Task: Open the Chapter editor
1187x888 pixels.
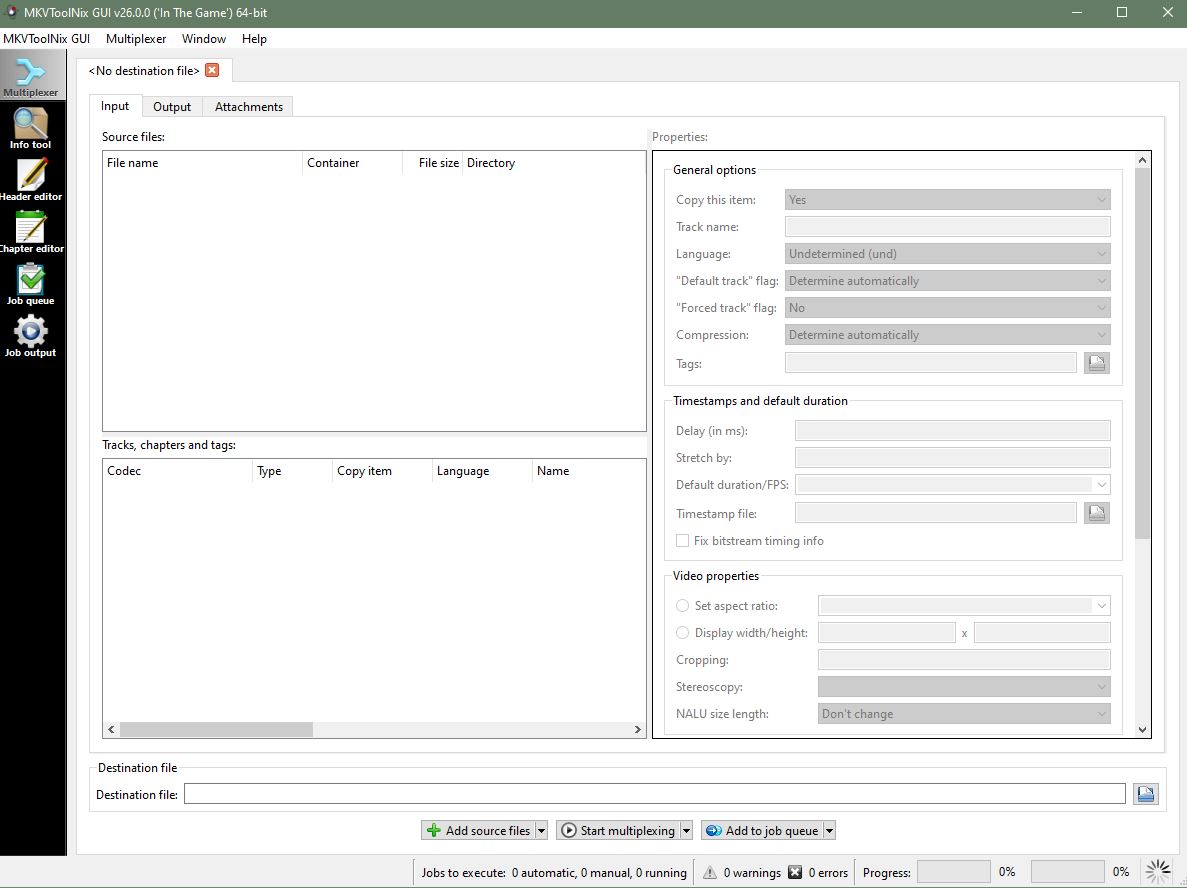Action: 31,232
